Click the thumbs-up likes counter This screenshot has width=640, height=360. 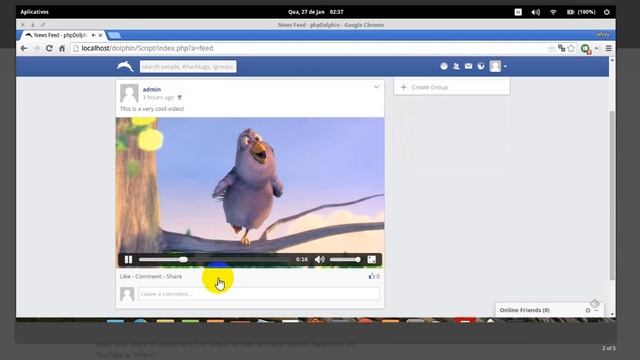pyautogui.click(x=374, y=276)
